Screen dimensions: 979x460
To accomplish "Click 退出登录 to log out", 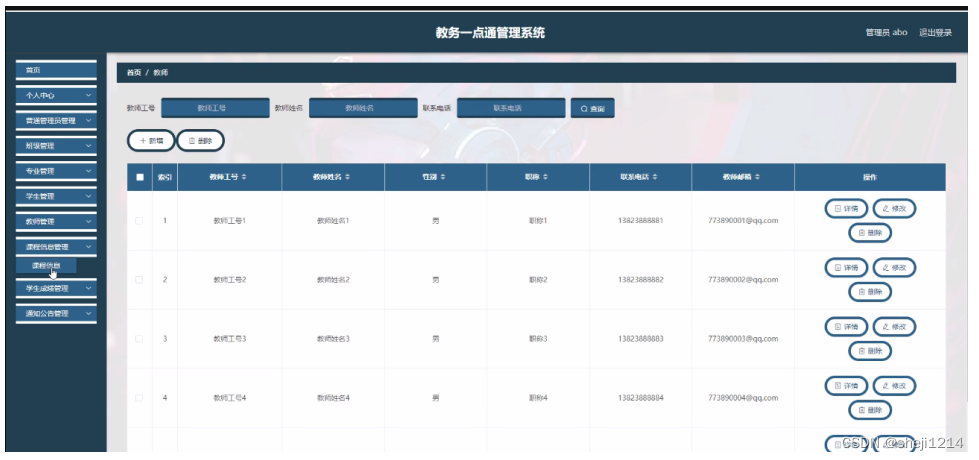I will tap(935, 32).
